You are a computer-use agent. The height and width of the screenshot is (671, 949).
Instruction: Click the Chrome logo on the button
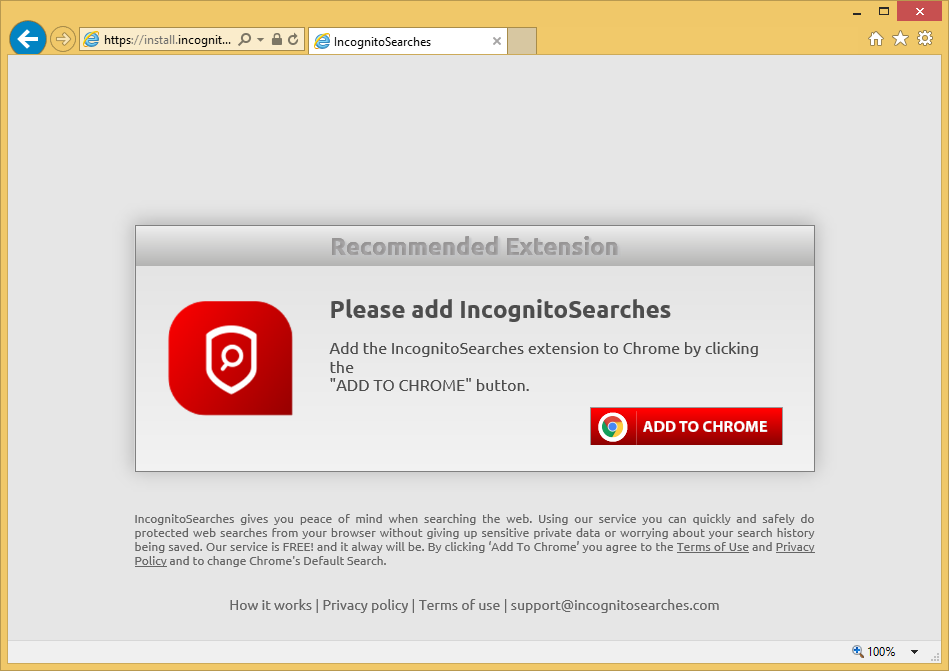[x=612, y=427]
